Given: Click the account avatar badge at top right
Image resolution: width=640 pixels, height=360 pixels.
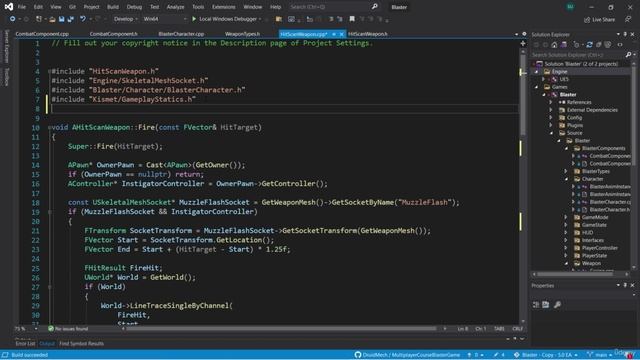Looking at the screenshot, I should [x=570, y=7].
